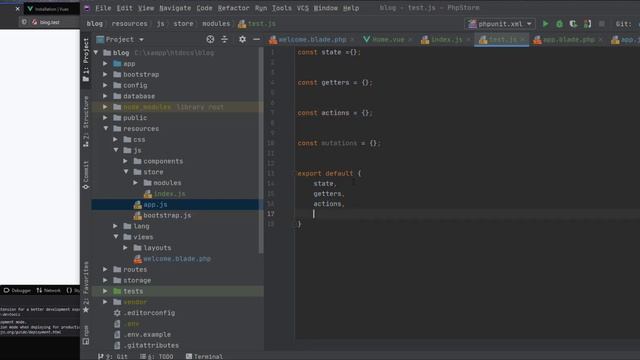640x360 pixels.
Task: Place cursor on the 'const mutations' line
Action: point(339,143)
